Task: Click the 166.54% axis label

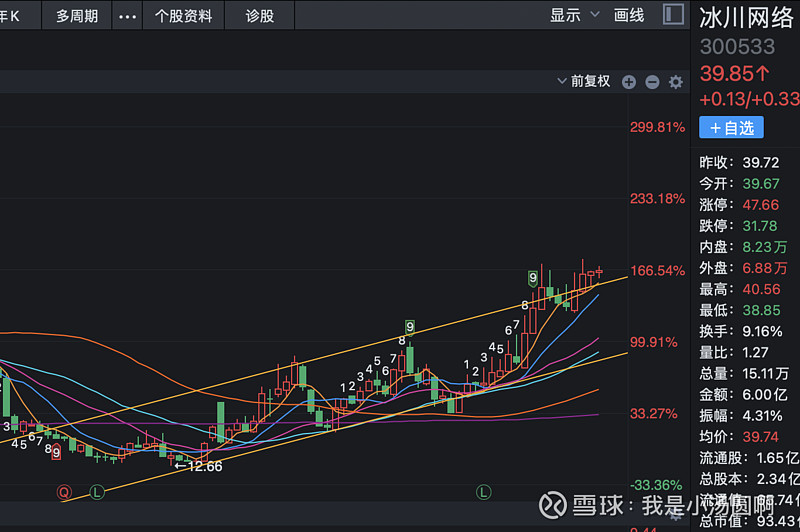Action: (658, 270)
